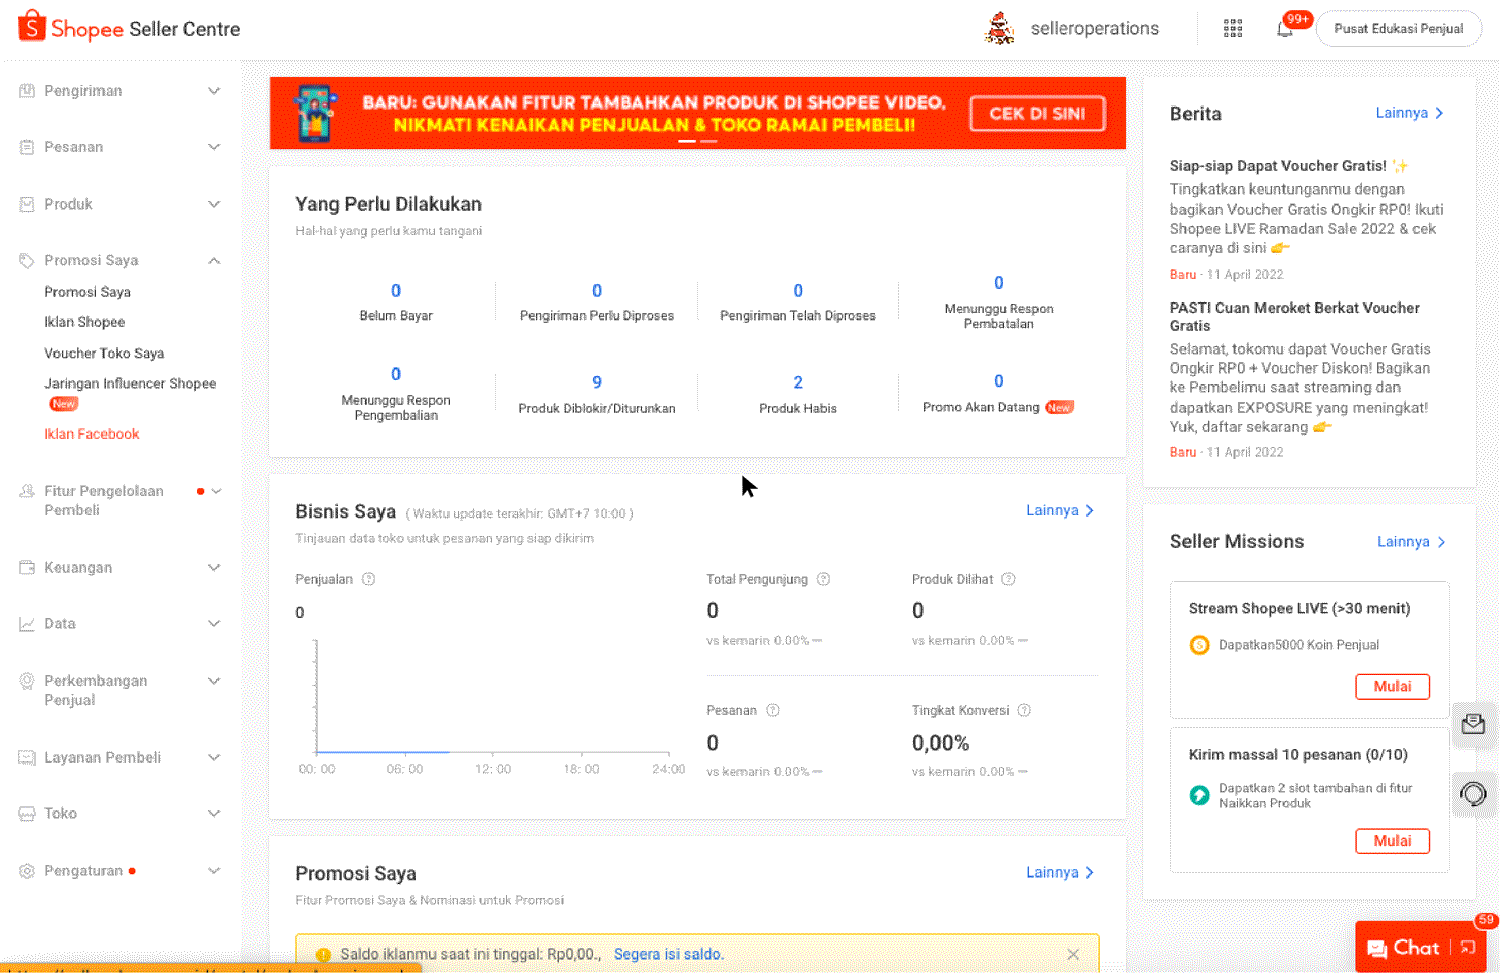Click the Pusat Edukasi Penjual button
Image resolution: width=1500 pixels, height=973 pixels.
coord(1398,28)
